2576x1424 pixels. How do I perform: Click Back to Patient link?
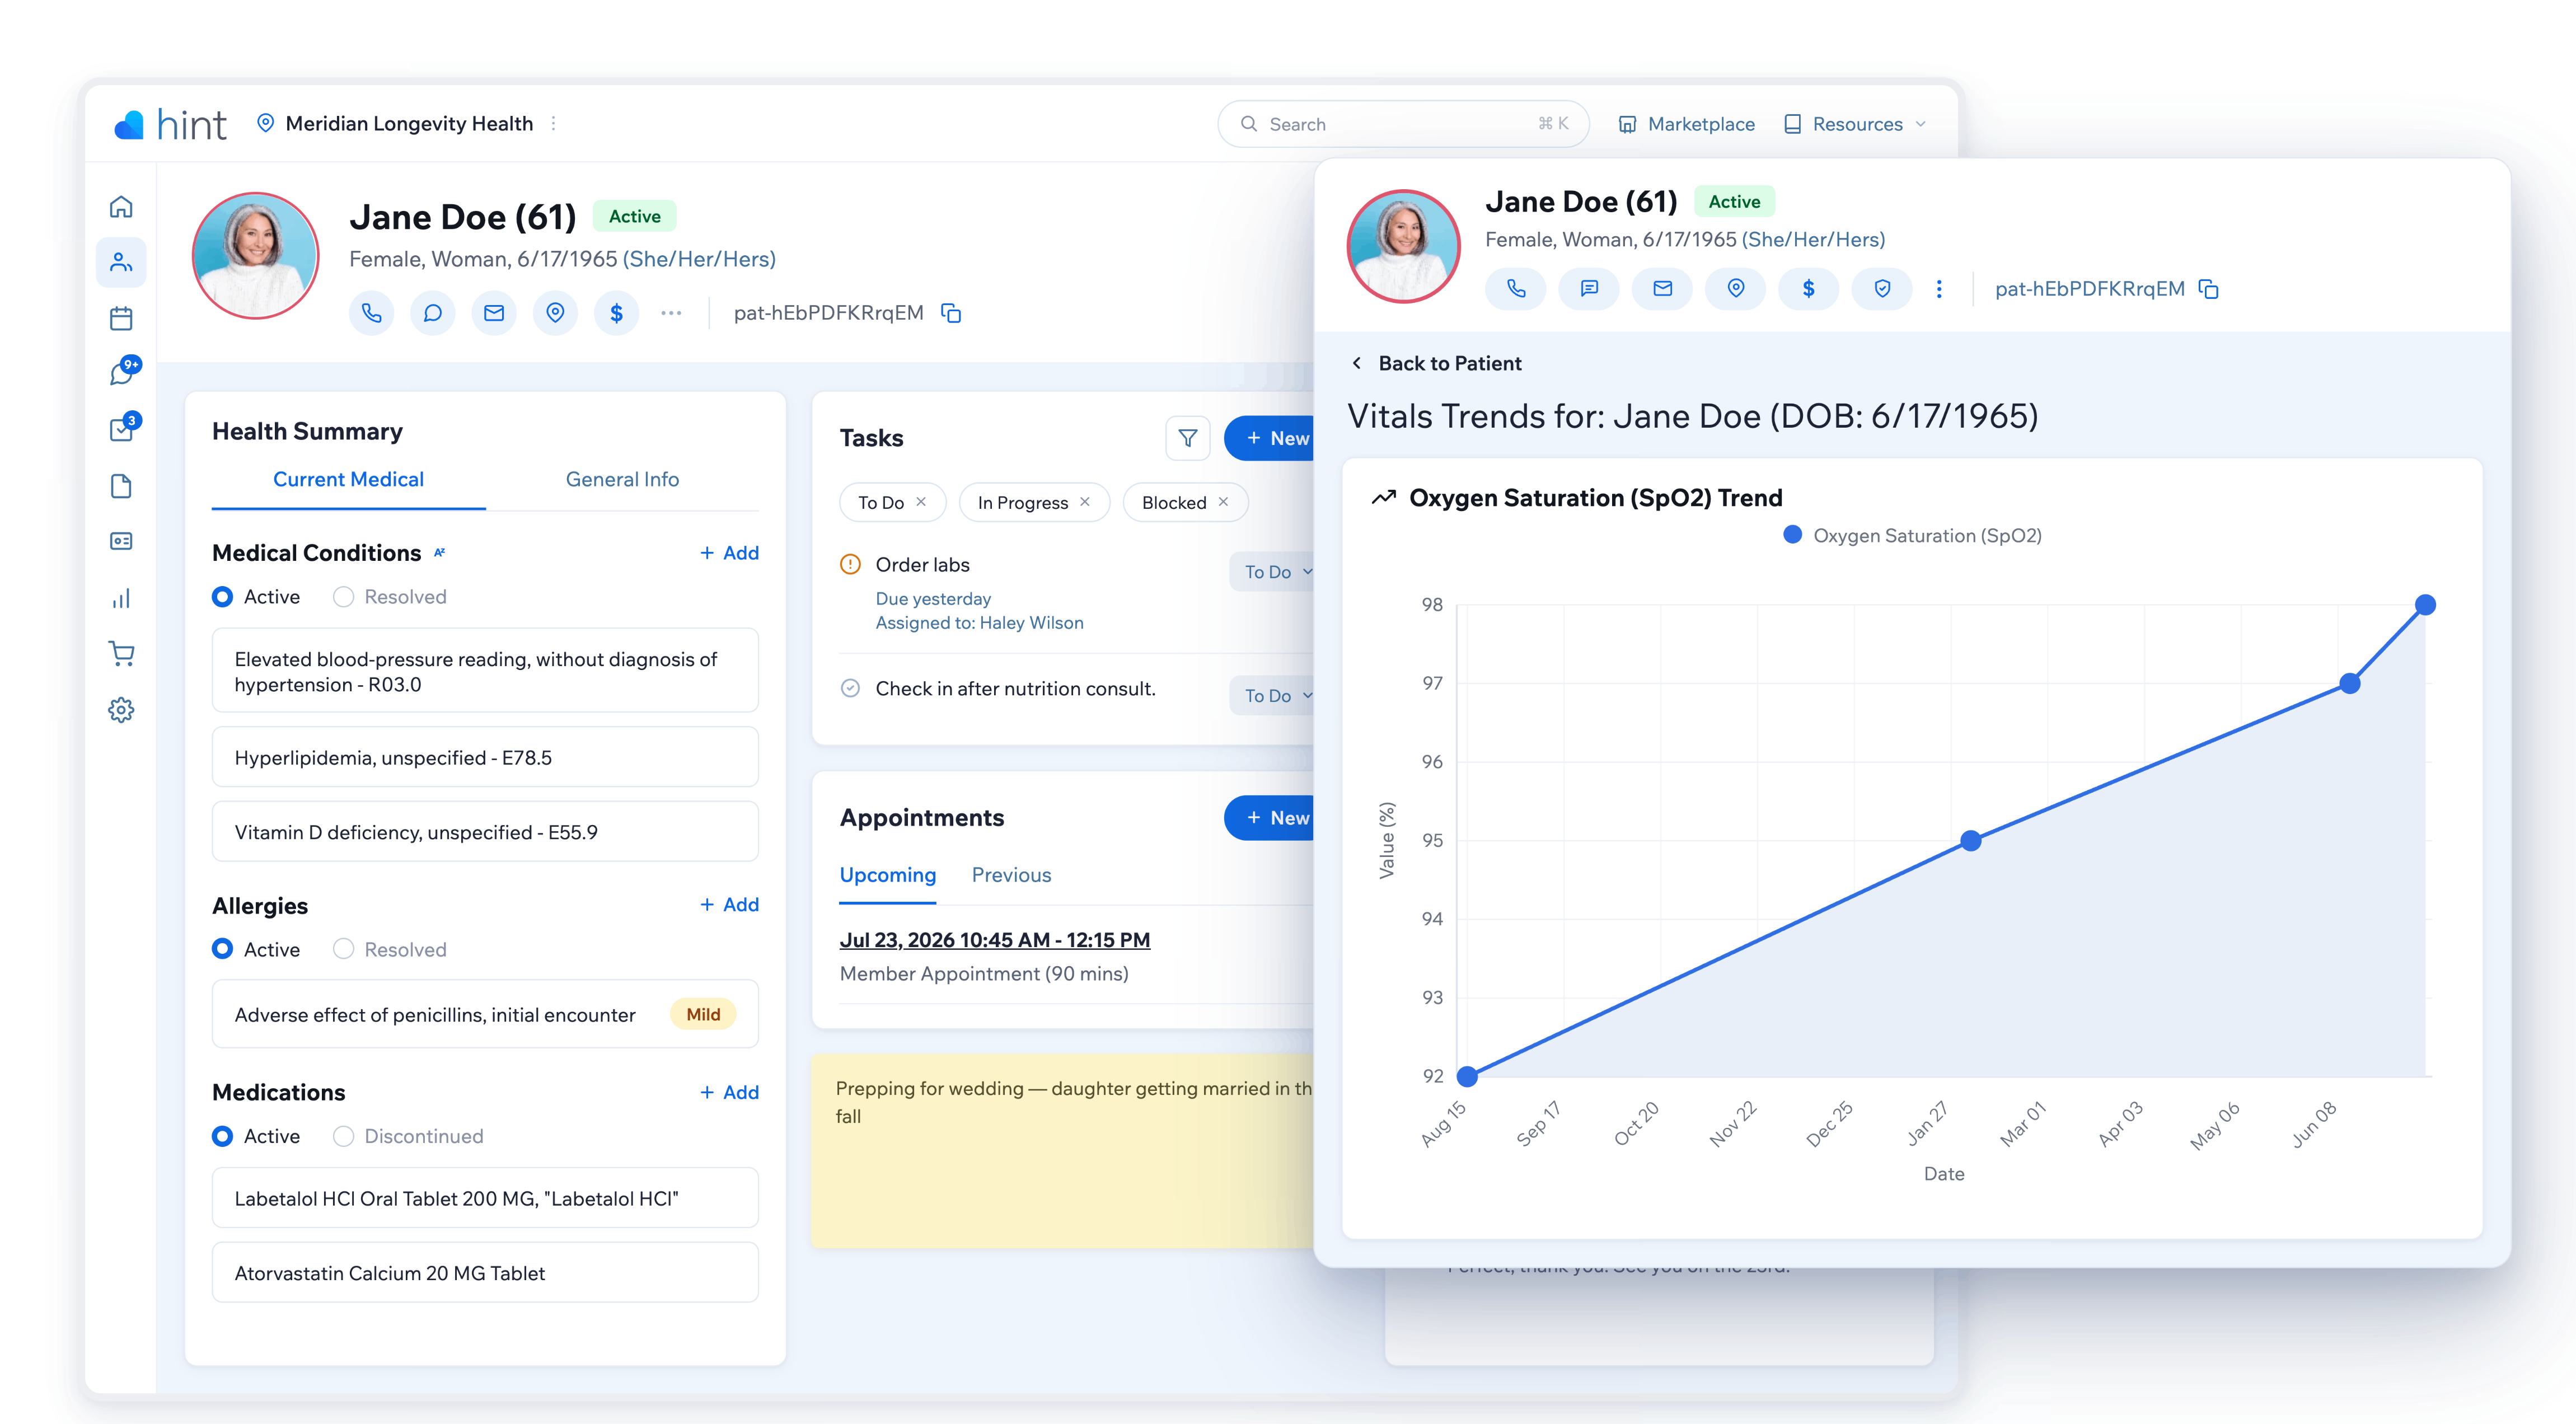(x=1436, y=363)
